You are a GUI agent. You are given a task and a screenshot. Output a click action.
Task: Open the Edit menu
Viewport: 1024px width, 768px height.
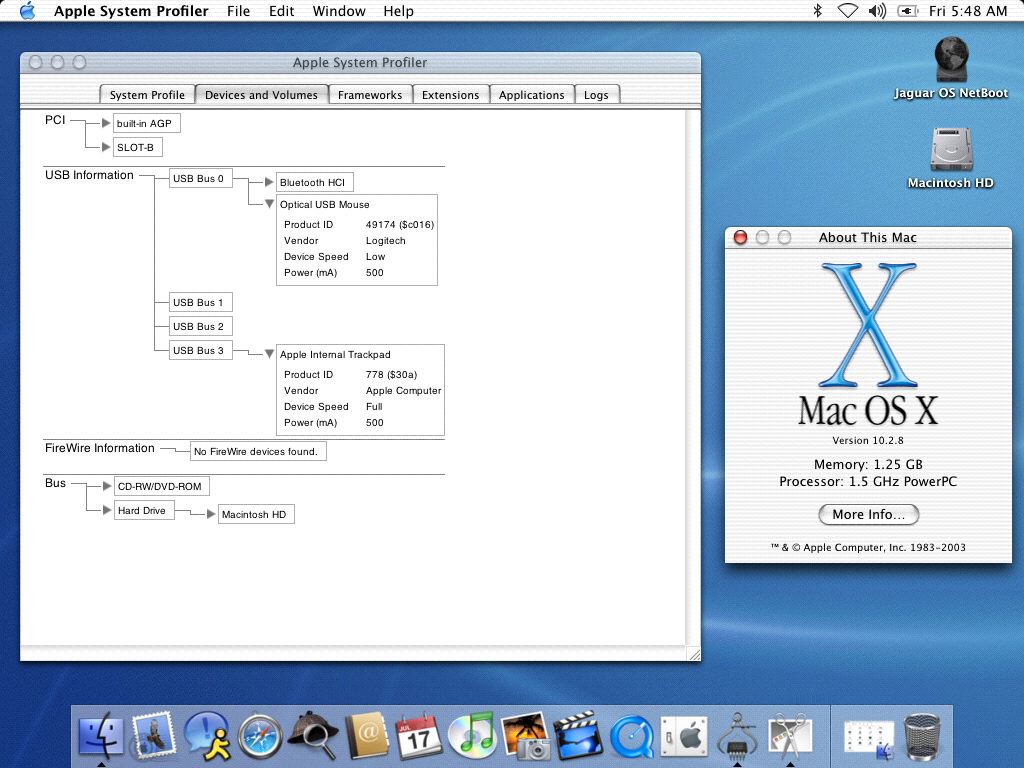(x=281, y=11)
